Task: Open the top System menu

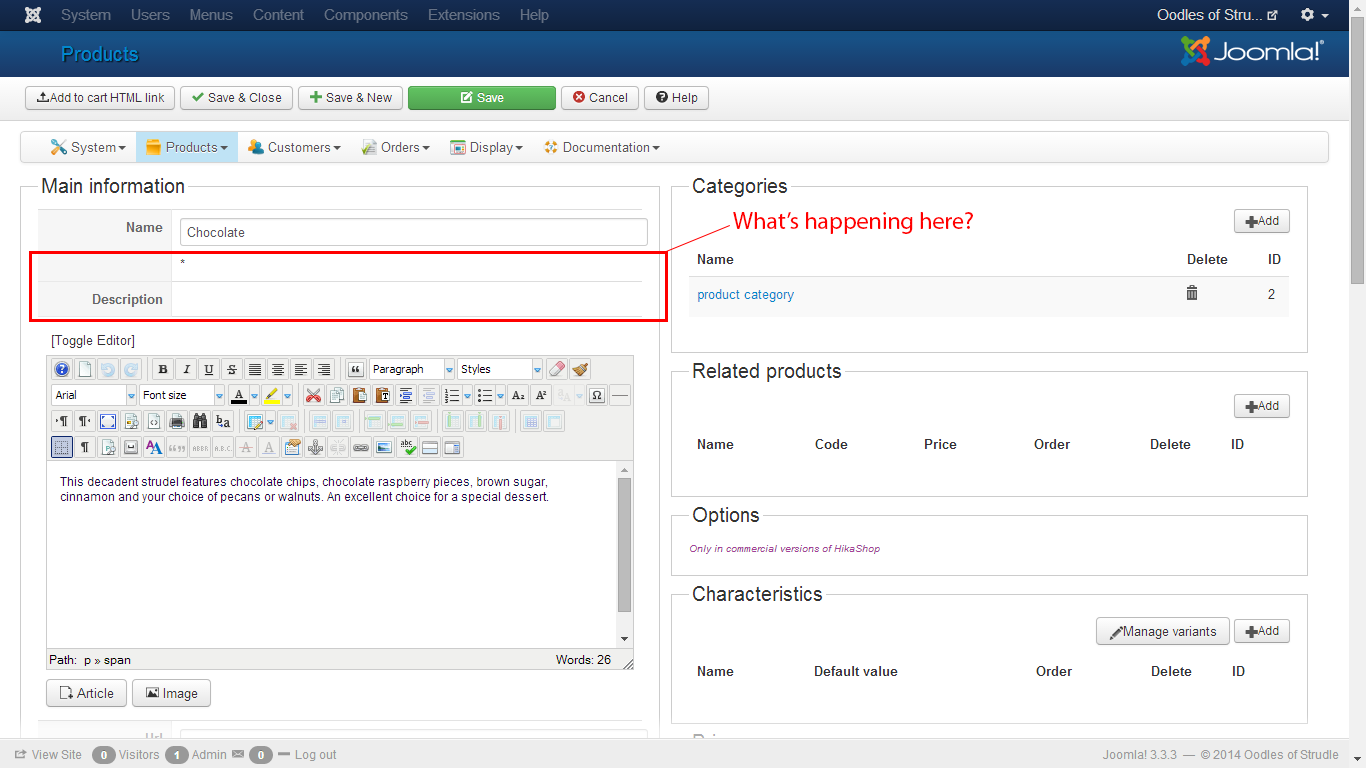Action: tap(86, 15)
